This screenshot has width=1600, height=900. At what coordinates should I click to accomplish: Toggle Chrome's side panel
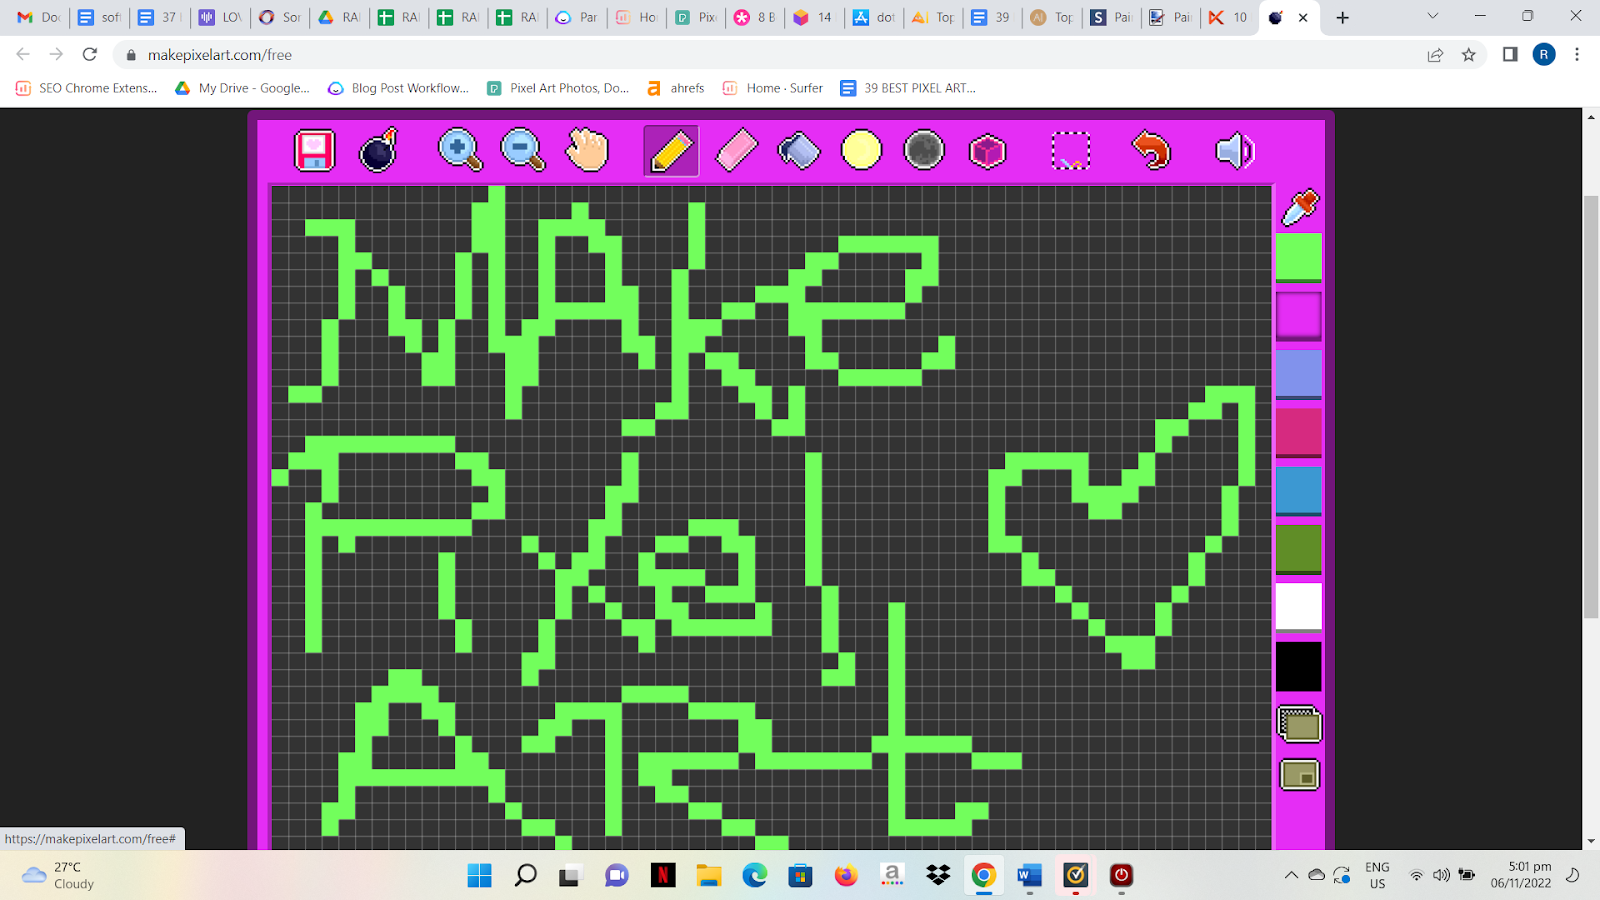click(1510, 55)
